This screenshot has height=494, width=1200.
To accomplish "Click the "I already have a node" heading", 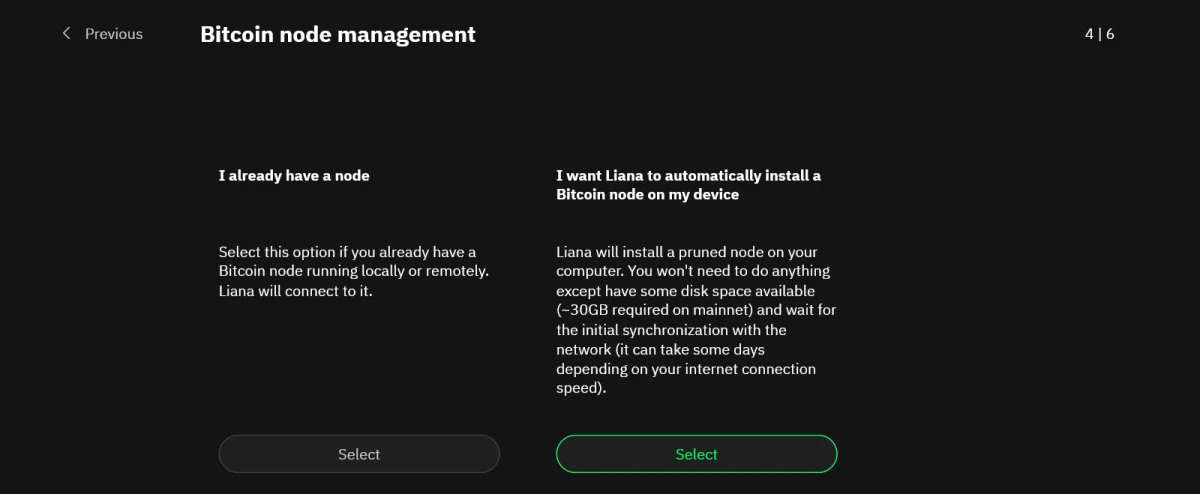I will pos(294,176).
